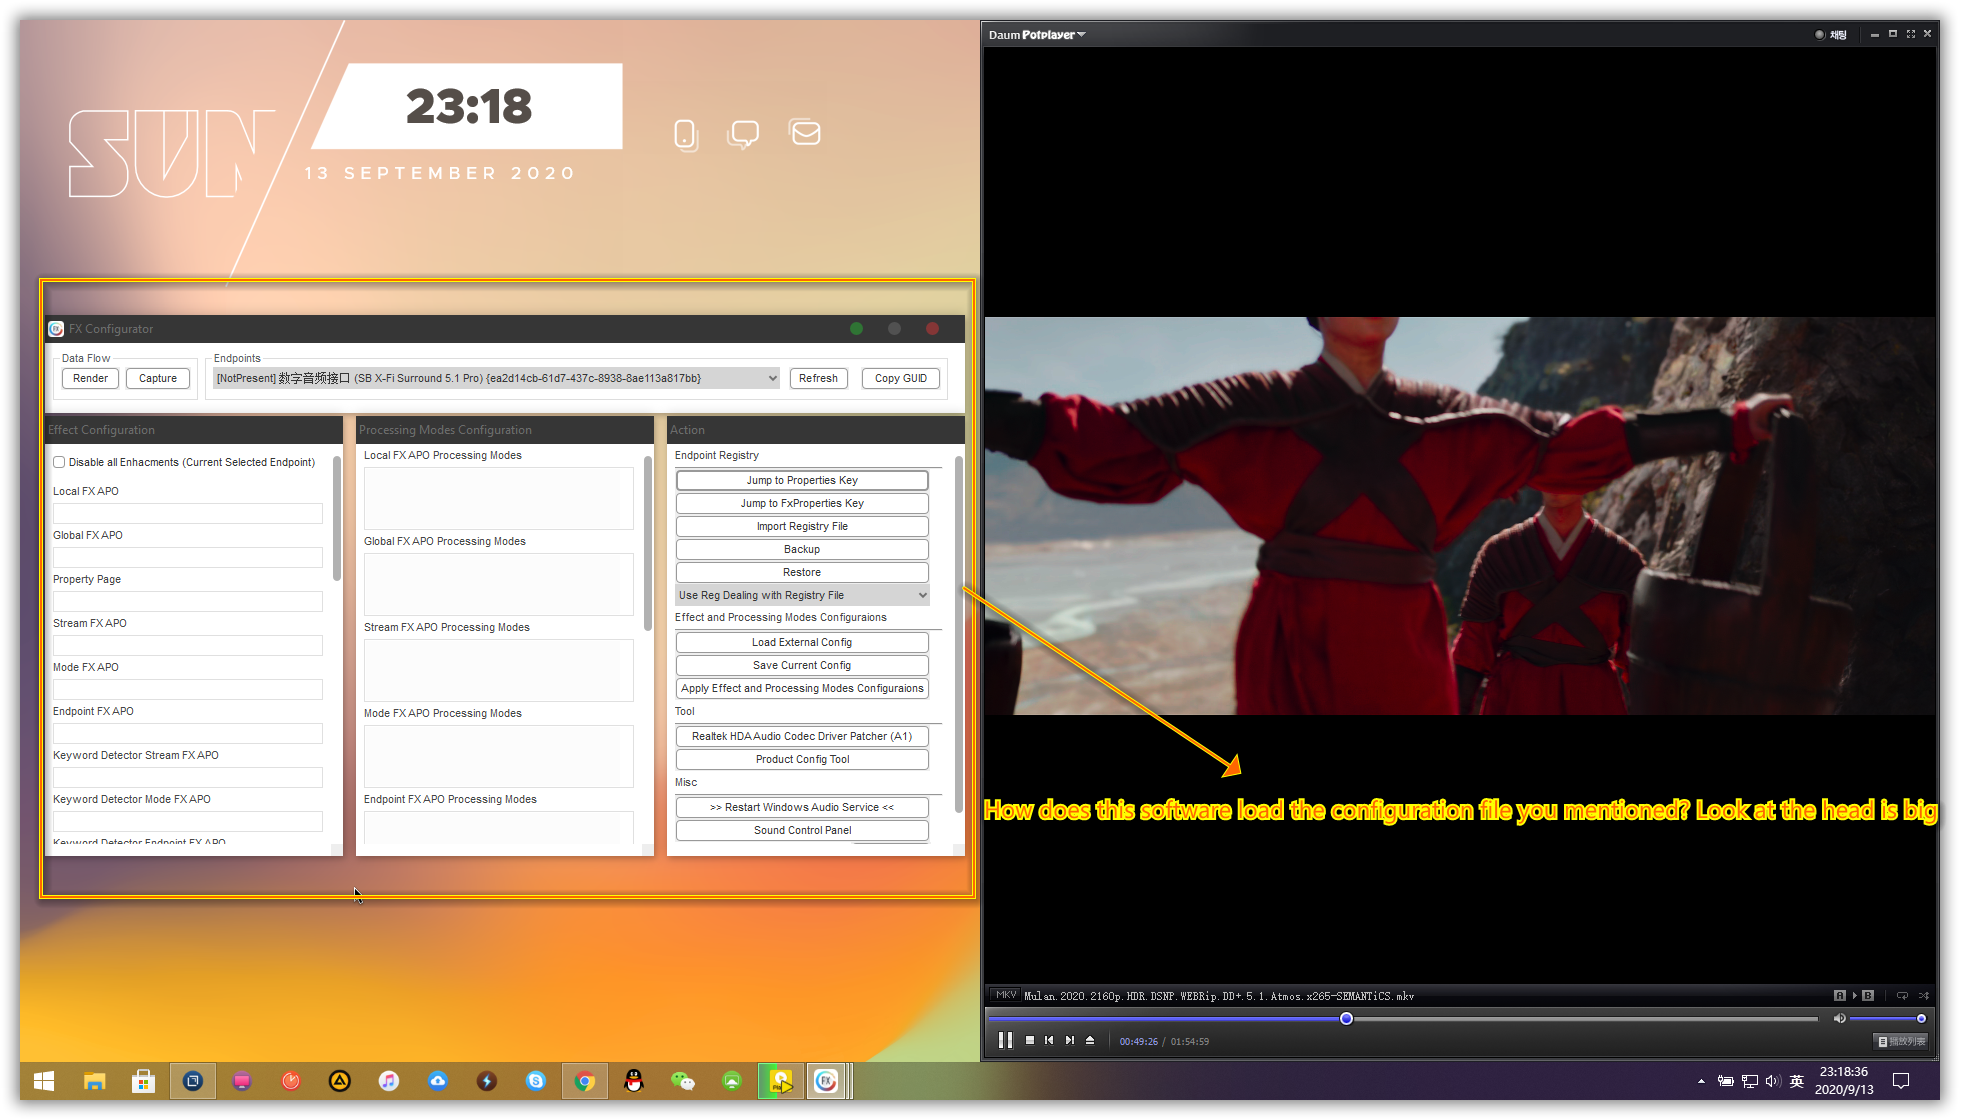Open Microsoft Store from taskbar
This screenshot has width=1975, height=1120.
coord(143,1081)
